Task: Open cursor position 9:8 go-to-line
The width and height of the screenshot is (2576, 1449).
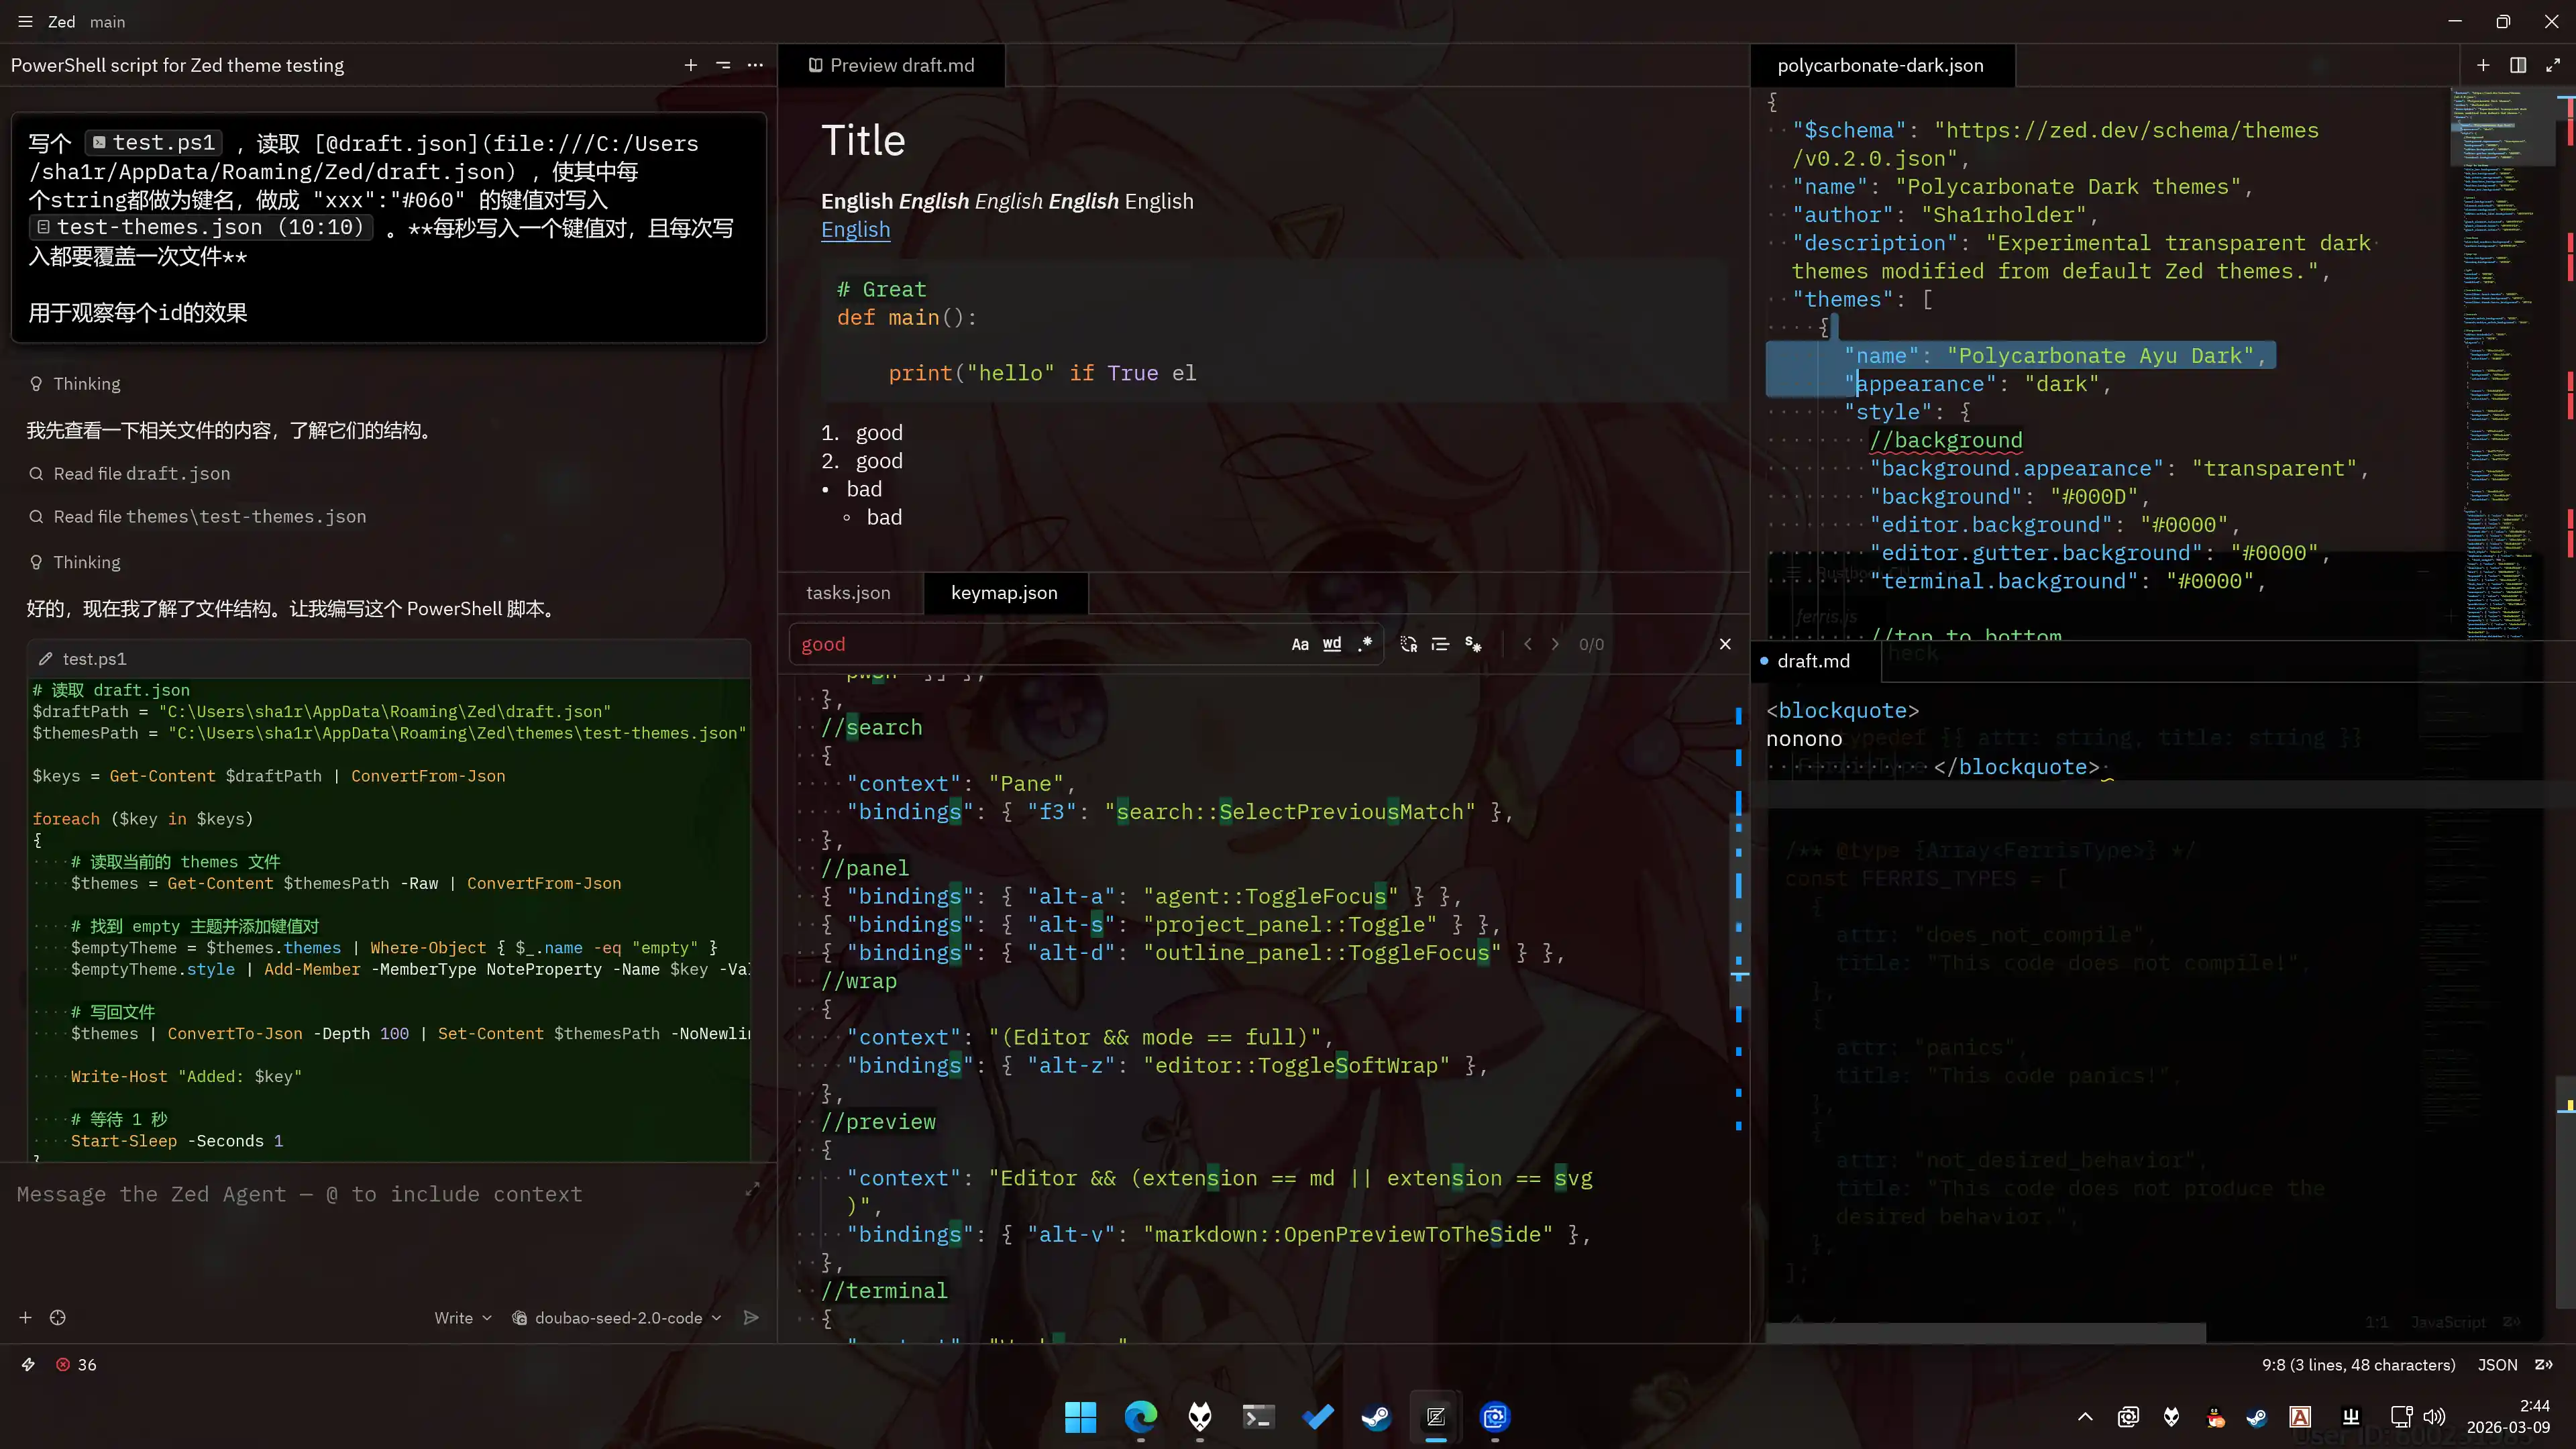Action: 2358,1365
